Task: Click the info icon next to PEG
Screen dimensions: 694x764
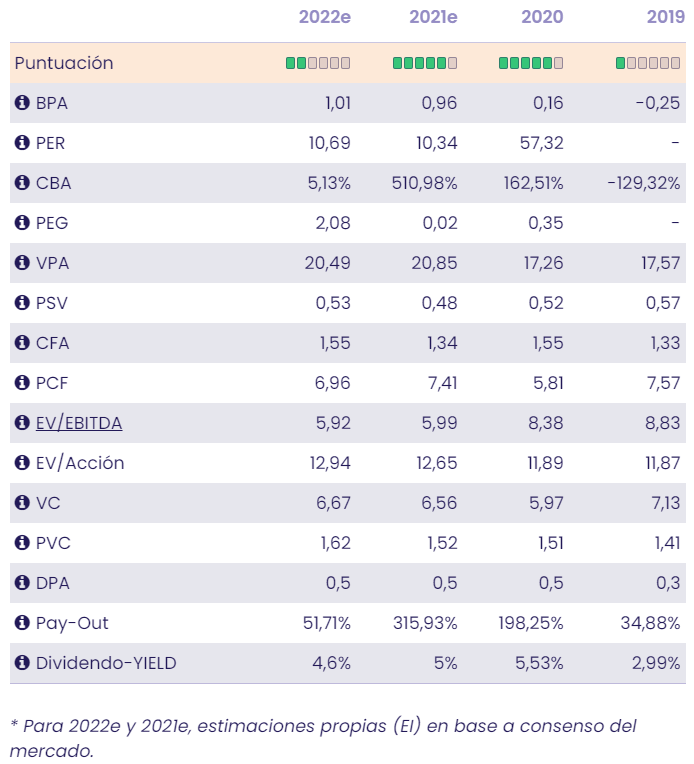Action: [x=22, y=223]
